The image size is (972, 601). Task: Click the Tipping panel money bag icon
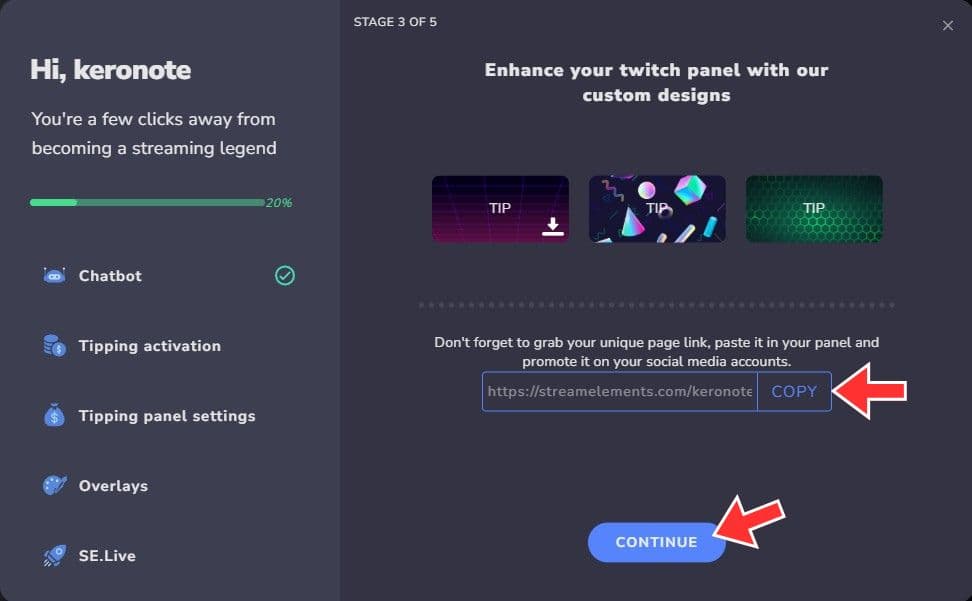click(x=54, y=415)
